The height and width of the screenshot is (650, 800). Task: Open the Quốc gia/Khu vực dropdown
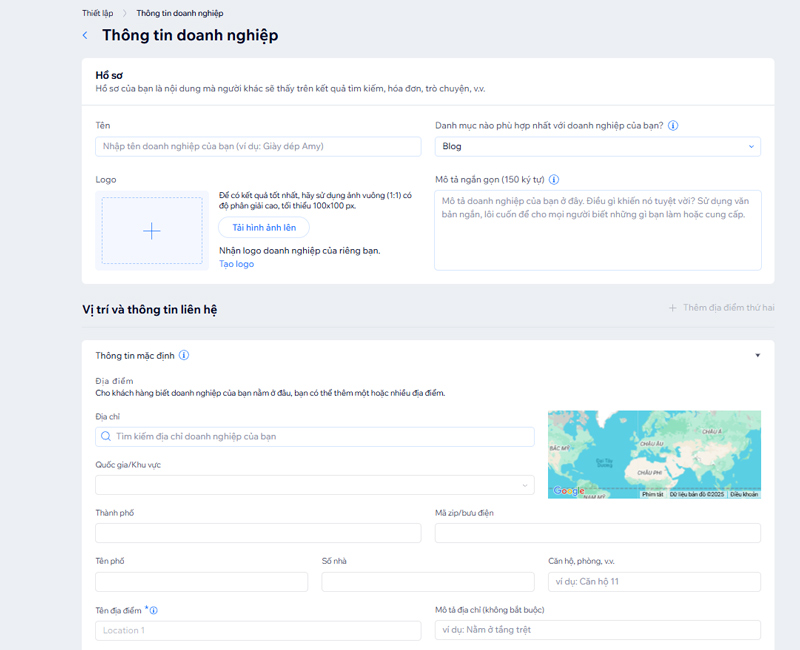click(314, 485)
